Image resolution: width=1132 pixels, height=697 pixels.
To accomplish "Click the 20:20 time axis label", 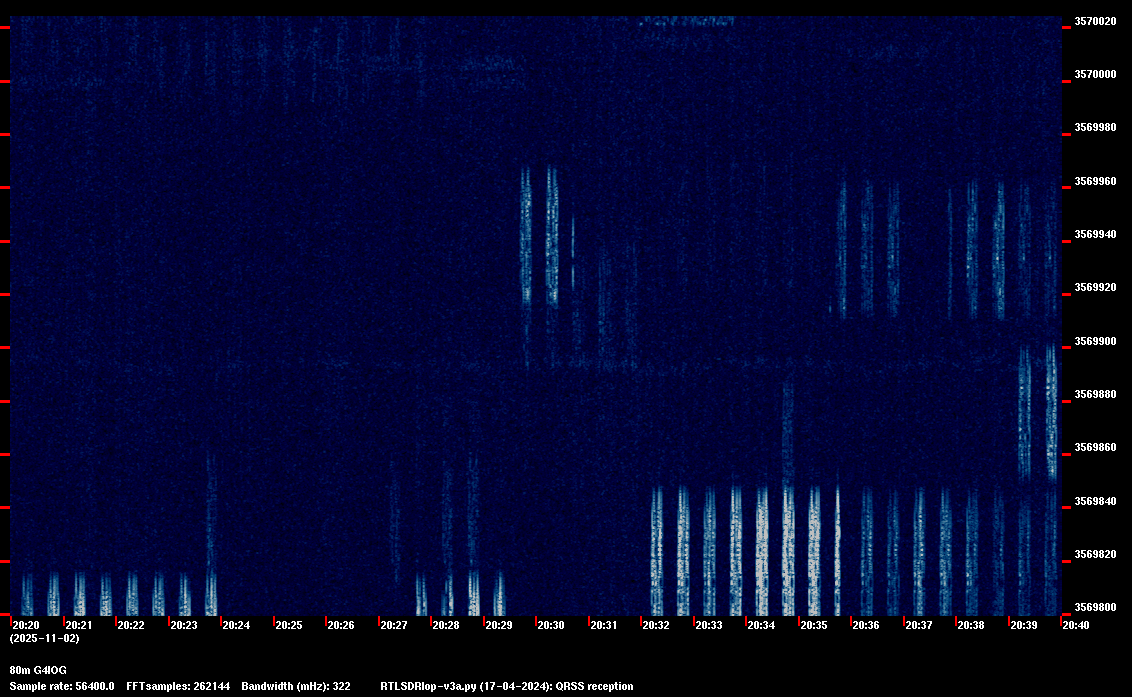I will click(x=26, y=625).
